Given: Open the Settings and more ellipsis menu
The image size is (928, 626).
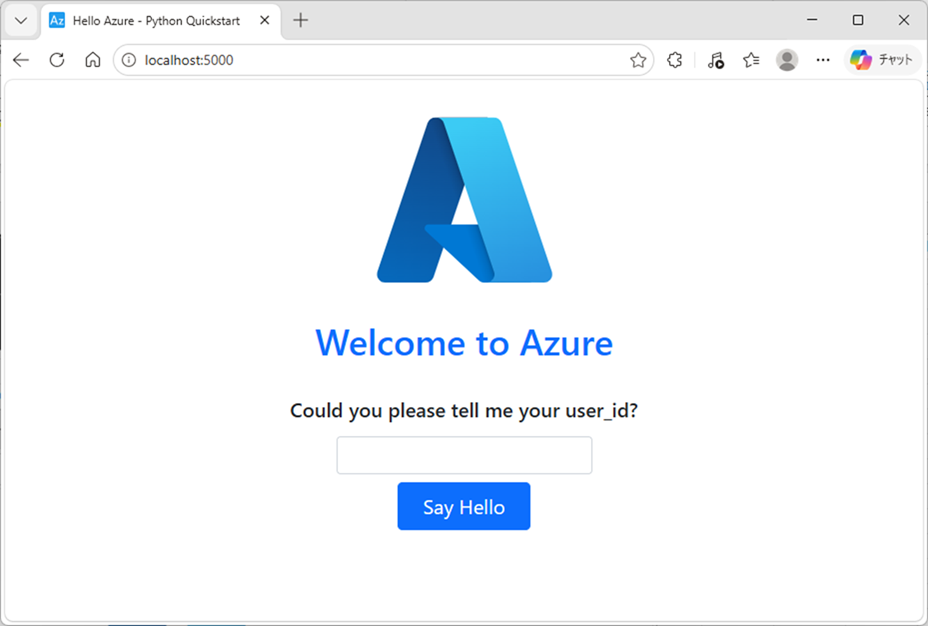Looking at the screenshot, I should point(822,59).
